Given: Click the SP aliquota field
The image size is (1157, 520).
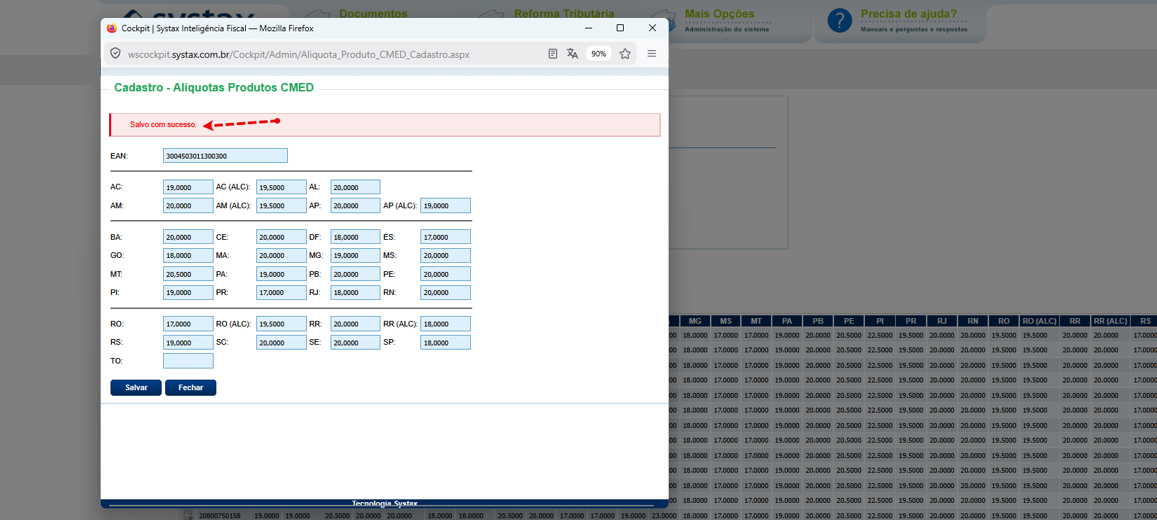Looking at the screenshot, I should (446, 342).
